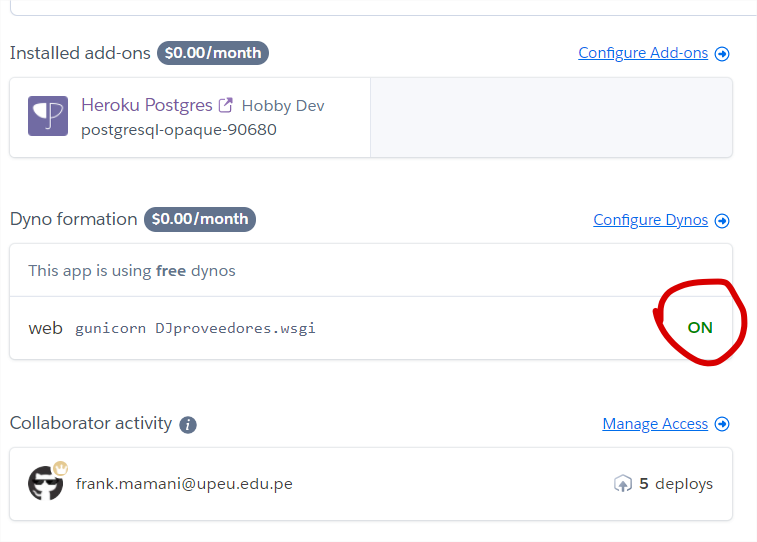
Task: Click the 5 deploys count
Action: [675, 484]
